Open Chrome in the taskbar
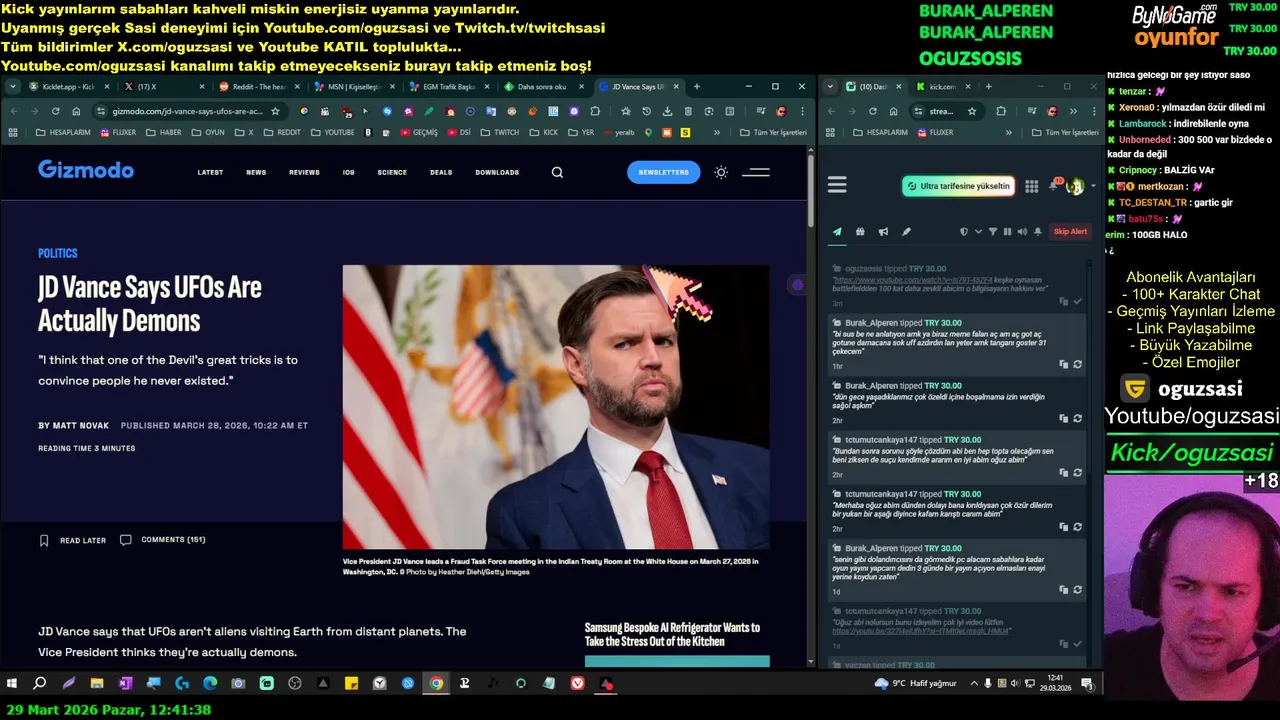Image resolution: width=1280 pixels, height=720 pixels. point(436,684)
